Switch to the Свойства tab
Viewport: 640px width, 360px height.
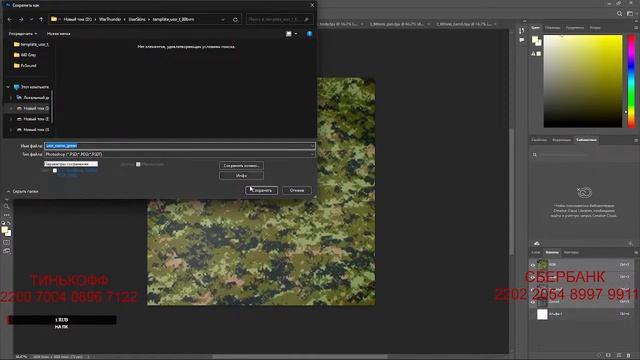click(539, 140)
